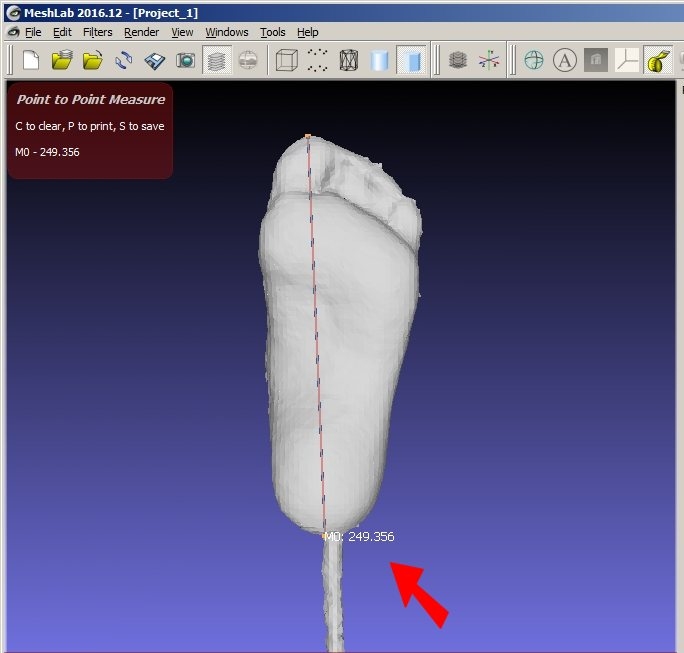Screen dimensions: 684x653
Task: Click the circled A annotation icon
Action: point(565,60)
